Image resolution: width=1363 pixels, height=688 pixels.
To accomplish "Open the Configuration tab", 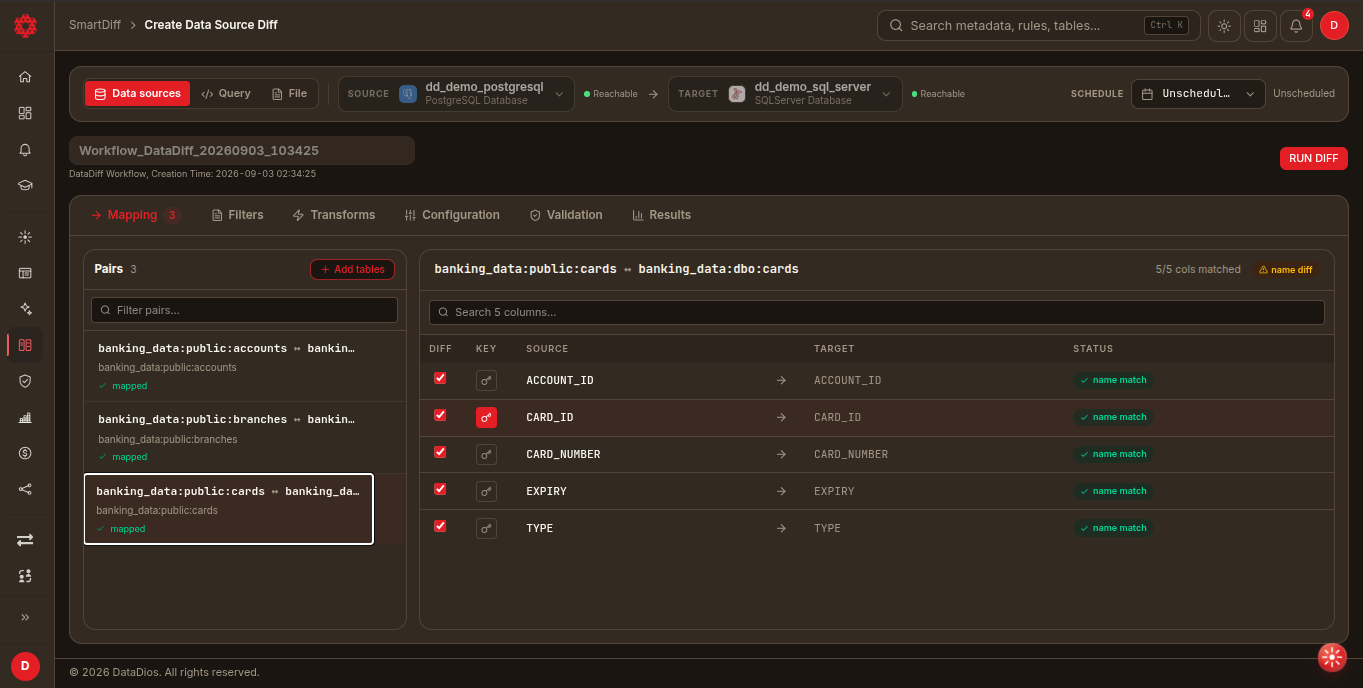I will point(452,215).
